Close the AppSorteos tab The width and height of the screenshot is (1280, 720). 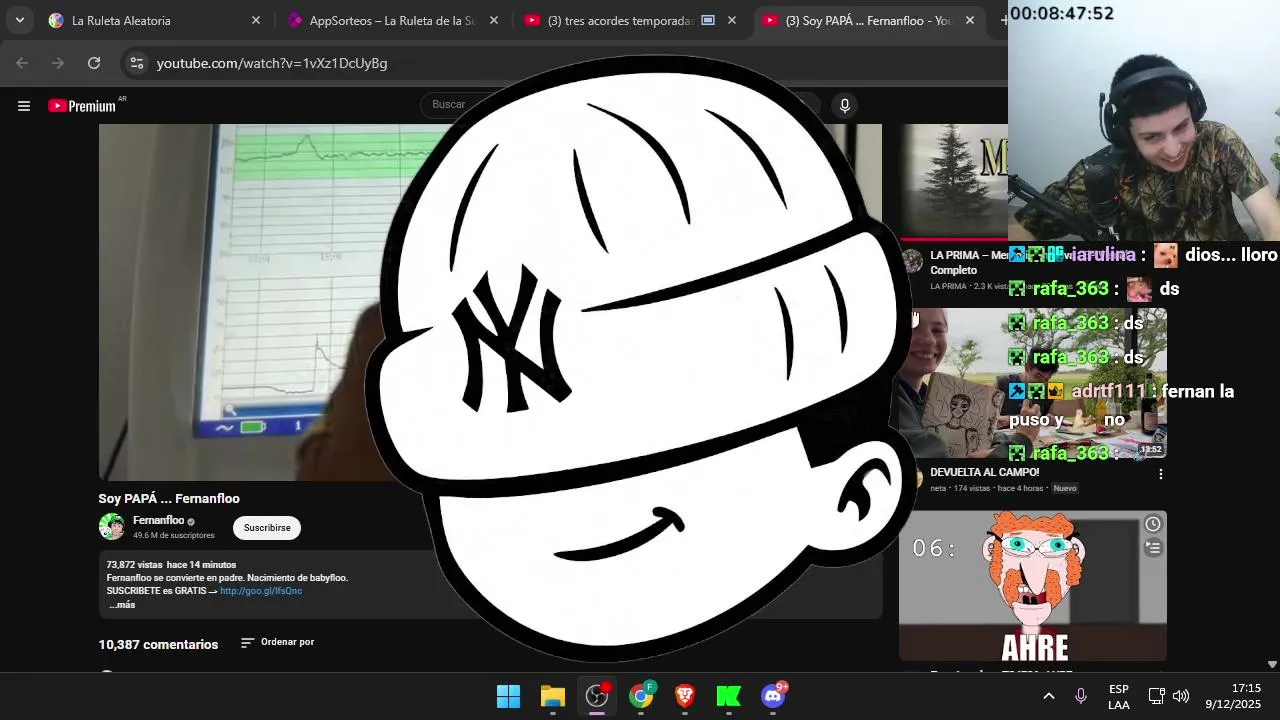[493, 20]
